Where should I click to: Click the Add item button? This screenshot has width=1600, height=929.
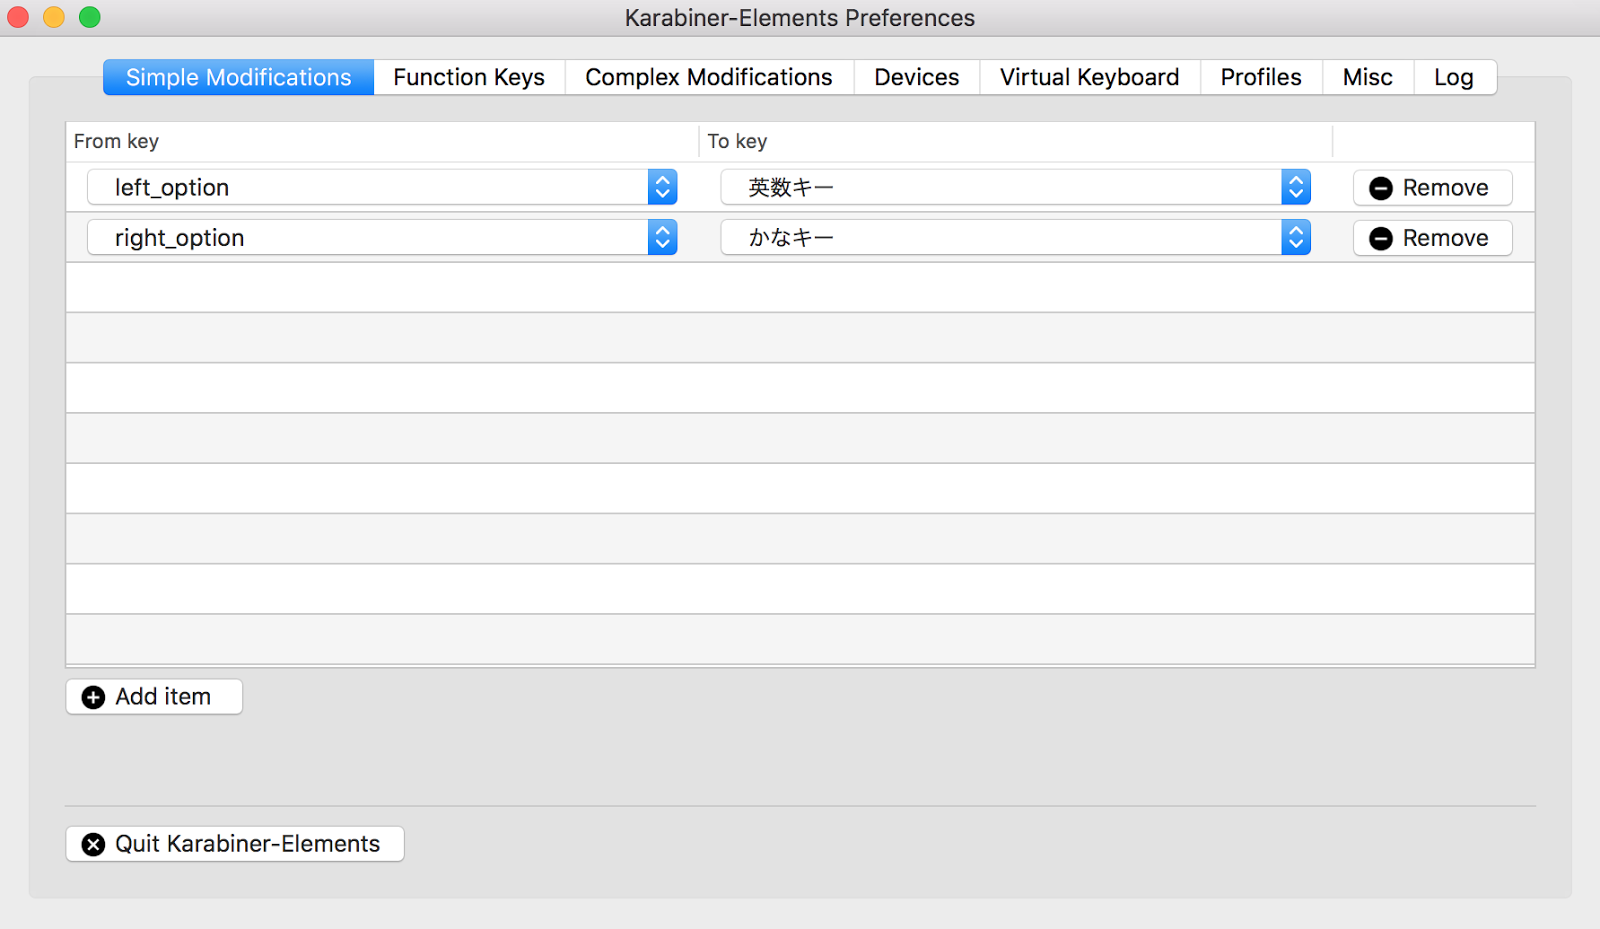click(x=154, y=697)
